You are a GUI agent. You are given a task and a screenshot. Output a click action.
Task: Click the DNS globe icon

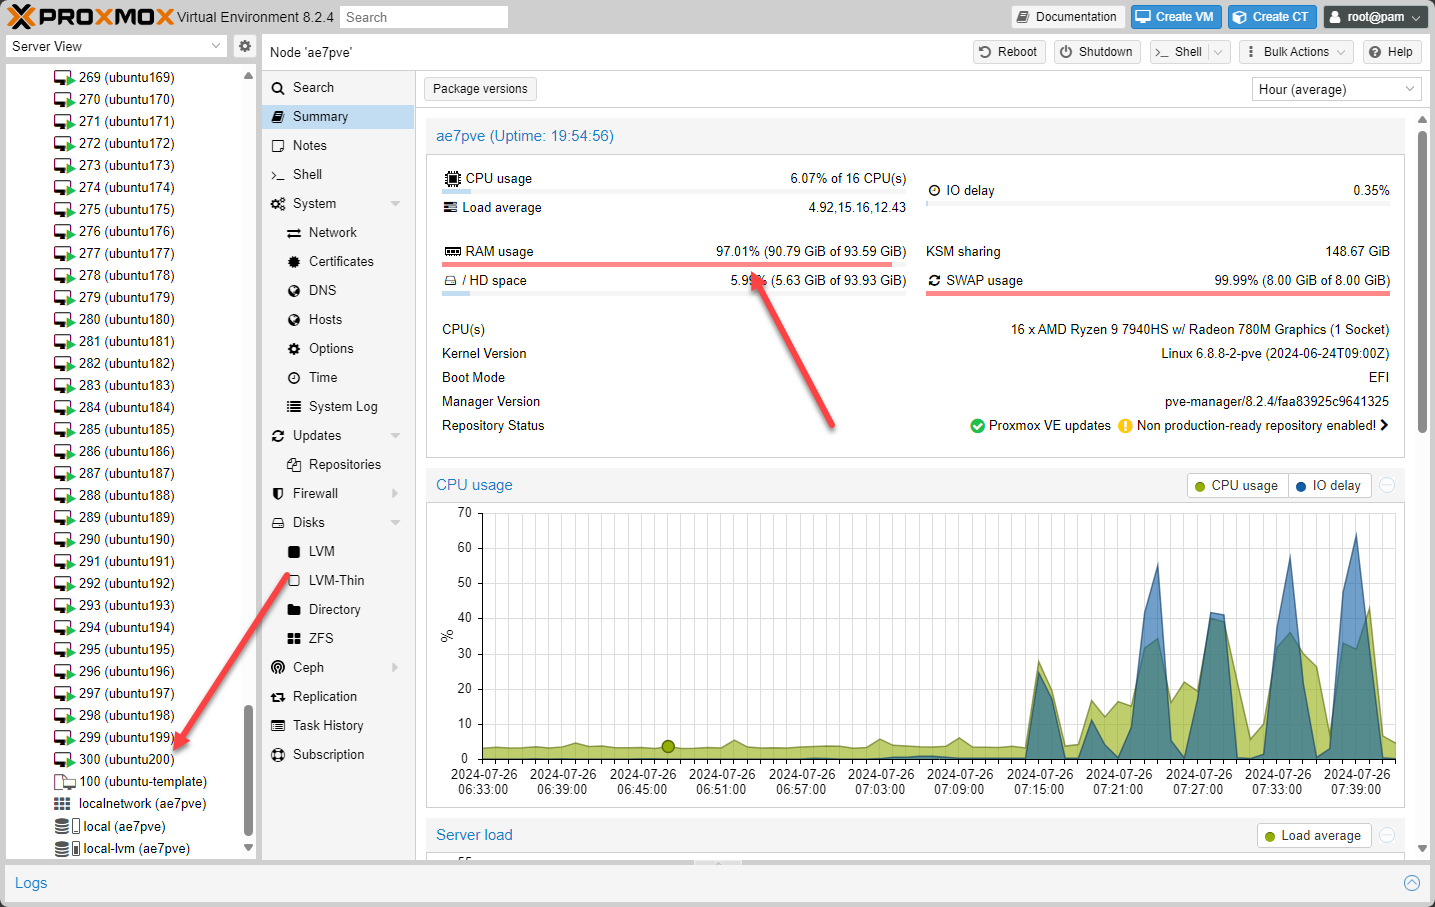click(294, 291)
